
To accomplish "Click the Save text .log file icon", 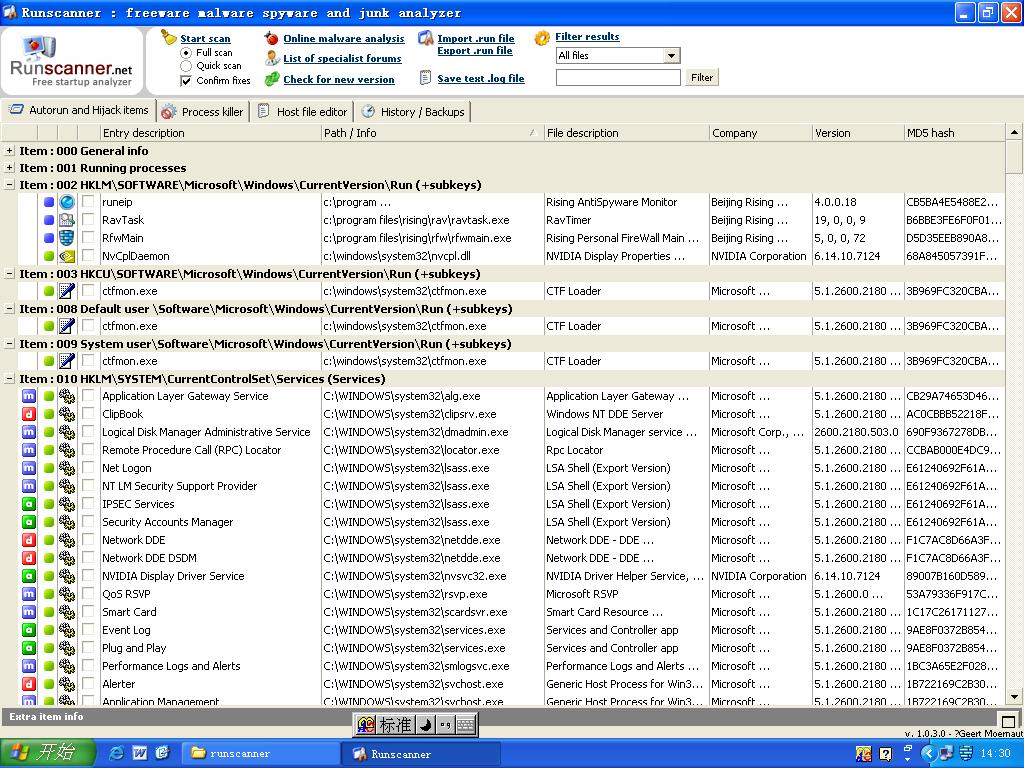I will (426, 78).
